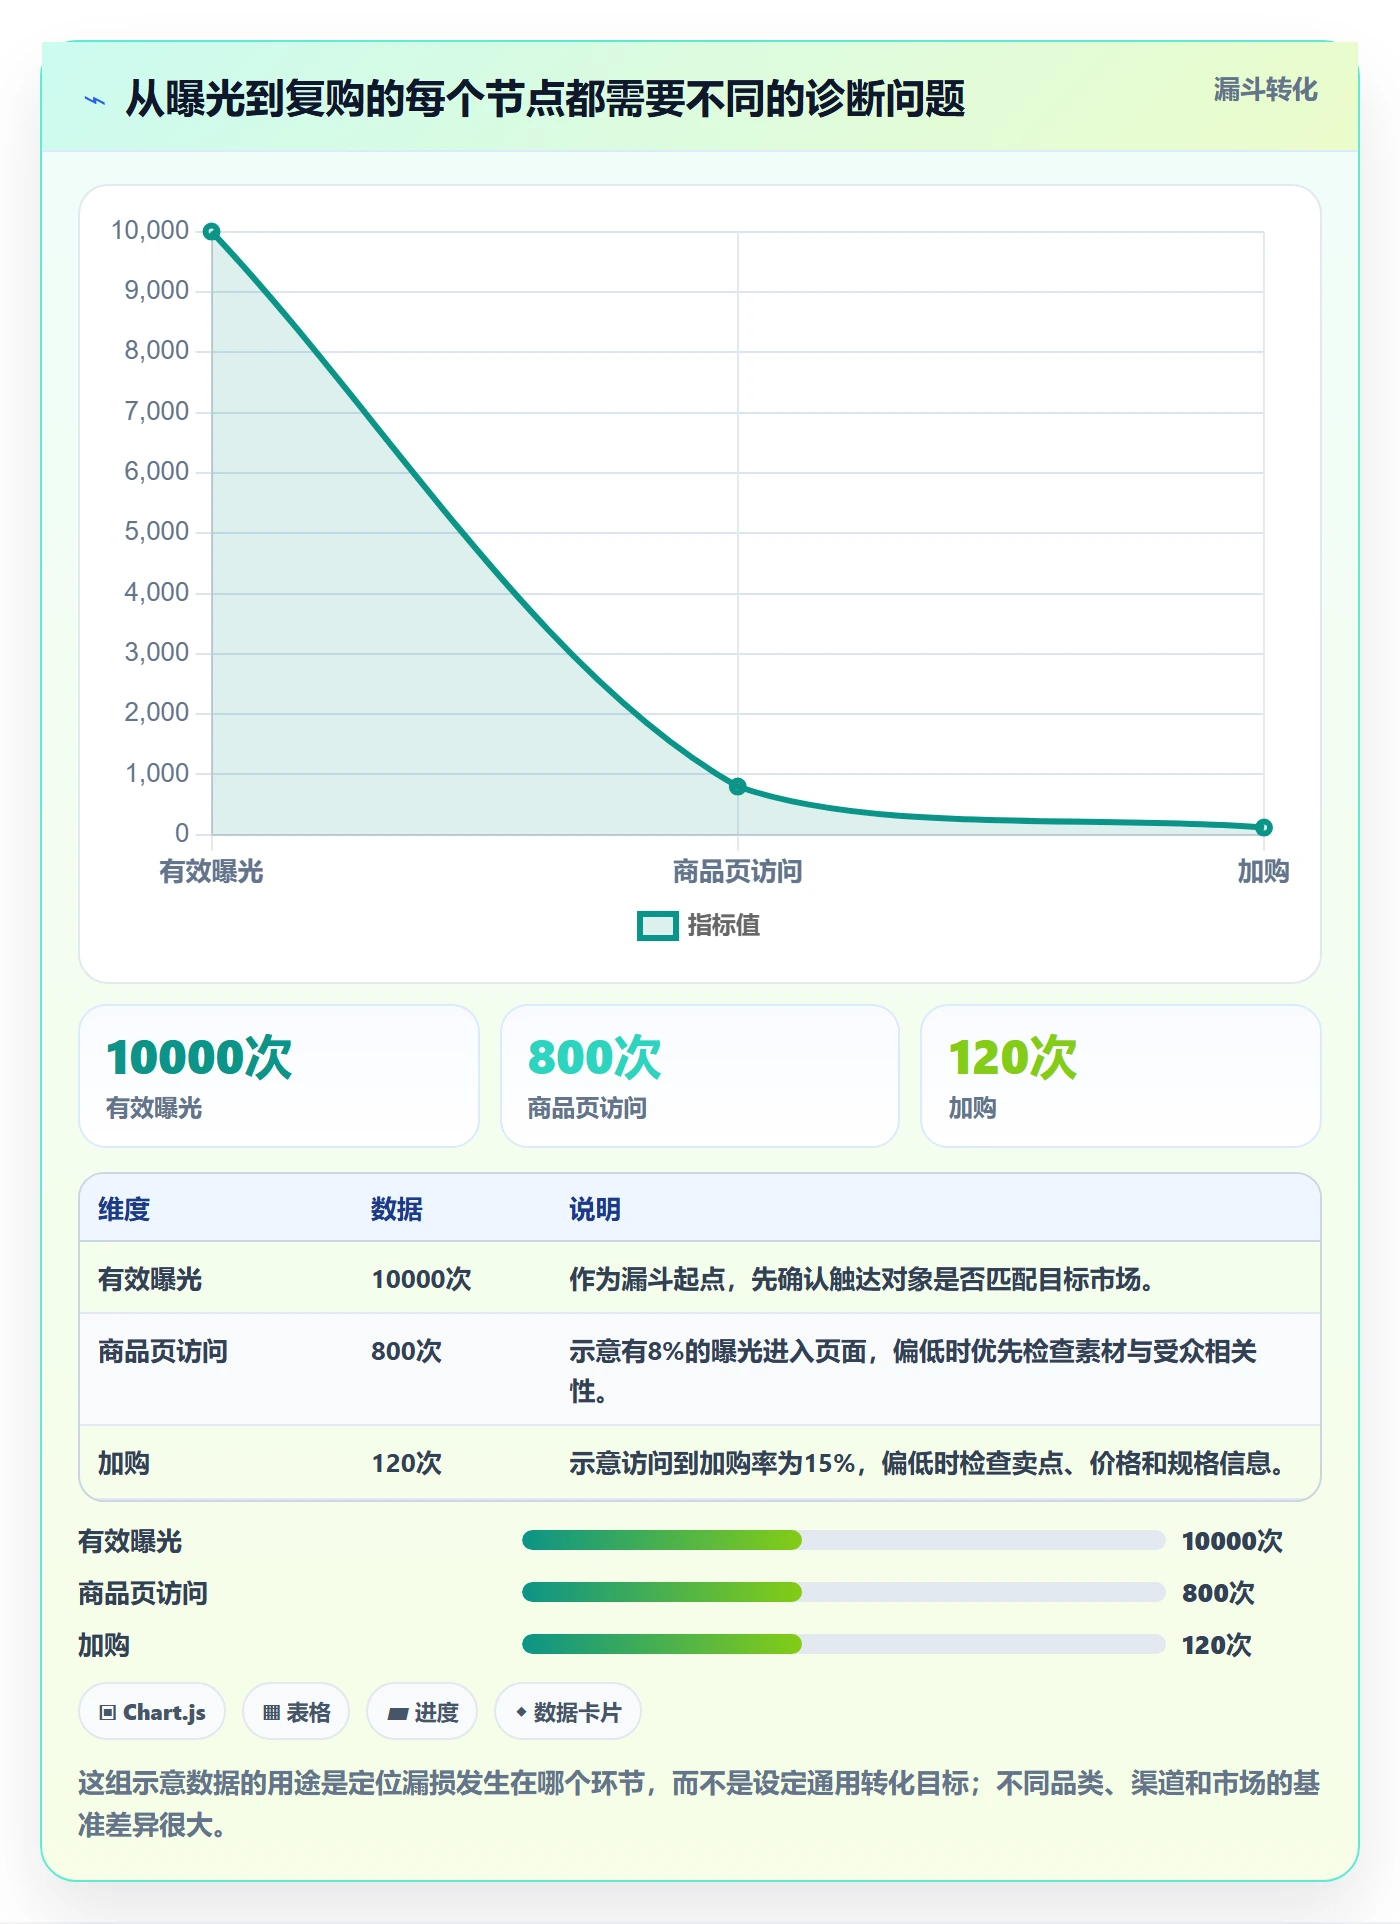Click the 有效曝光 x-axis label

pyautogui.click(x=211, y=872)
